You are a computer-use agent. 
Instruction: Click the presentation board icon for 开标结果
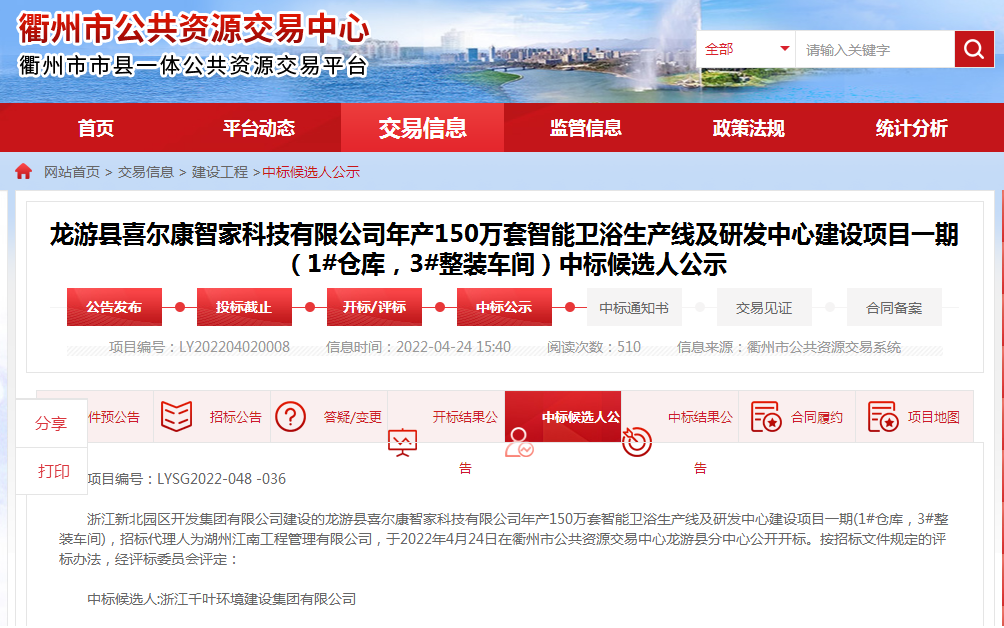click(x=403, y=442)
